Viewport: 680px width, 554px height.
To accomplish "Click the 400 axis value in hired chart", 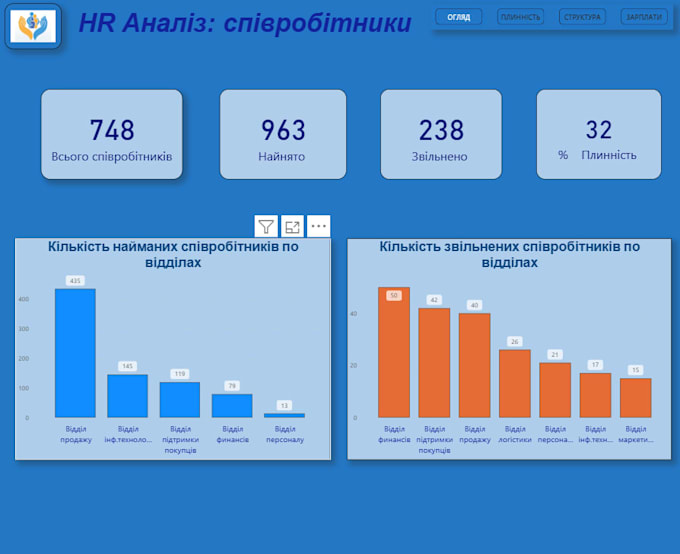I will [24, 299].
